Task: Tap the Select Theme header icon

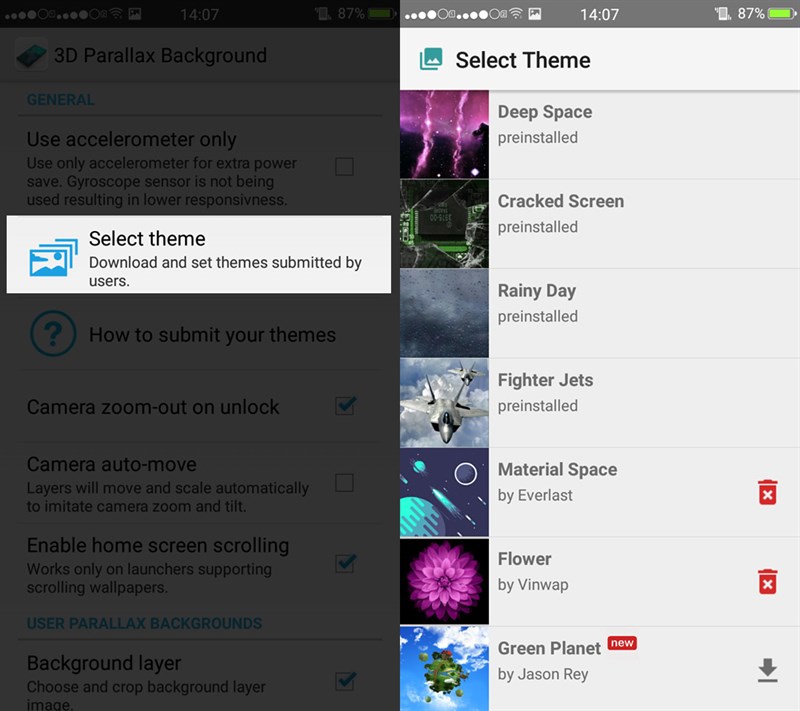Action: (x=431, y=60)
